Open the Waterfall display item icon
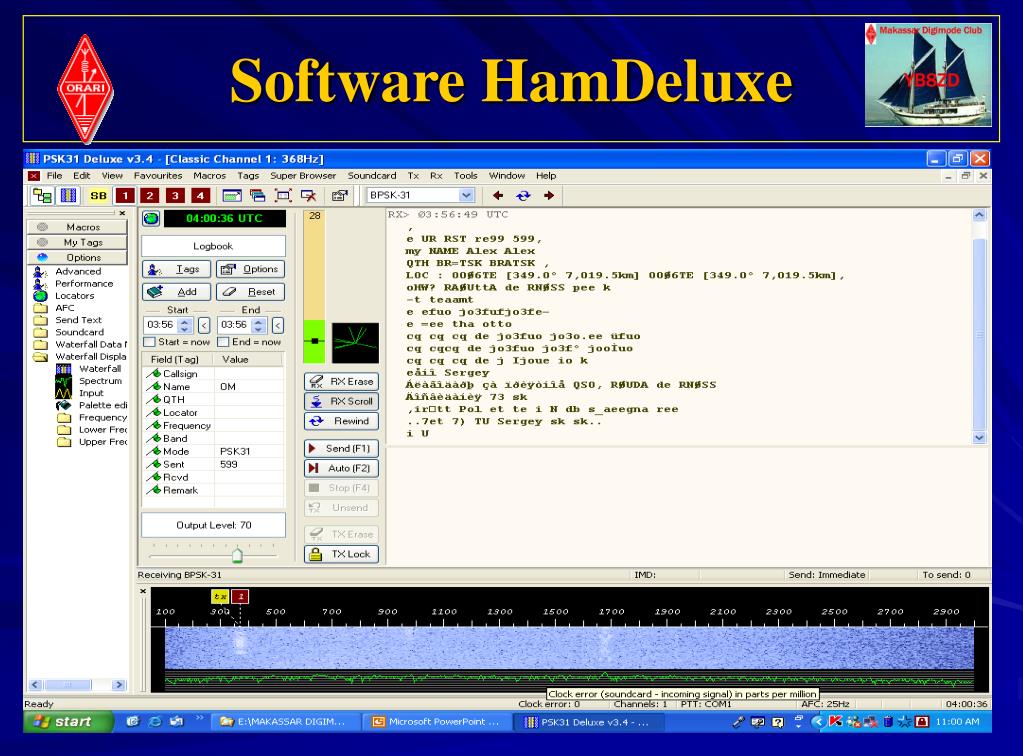Viewport: 1023px width, 756px height. pos(63,369)
